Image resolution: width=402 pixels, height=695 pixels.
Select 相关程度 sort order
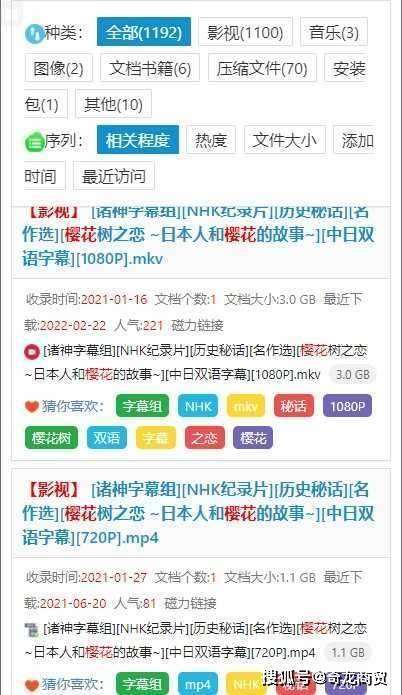[138, 140]
